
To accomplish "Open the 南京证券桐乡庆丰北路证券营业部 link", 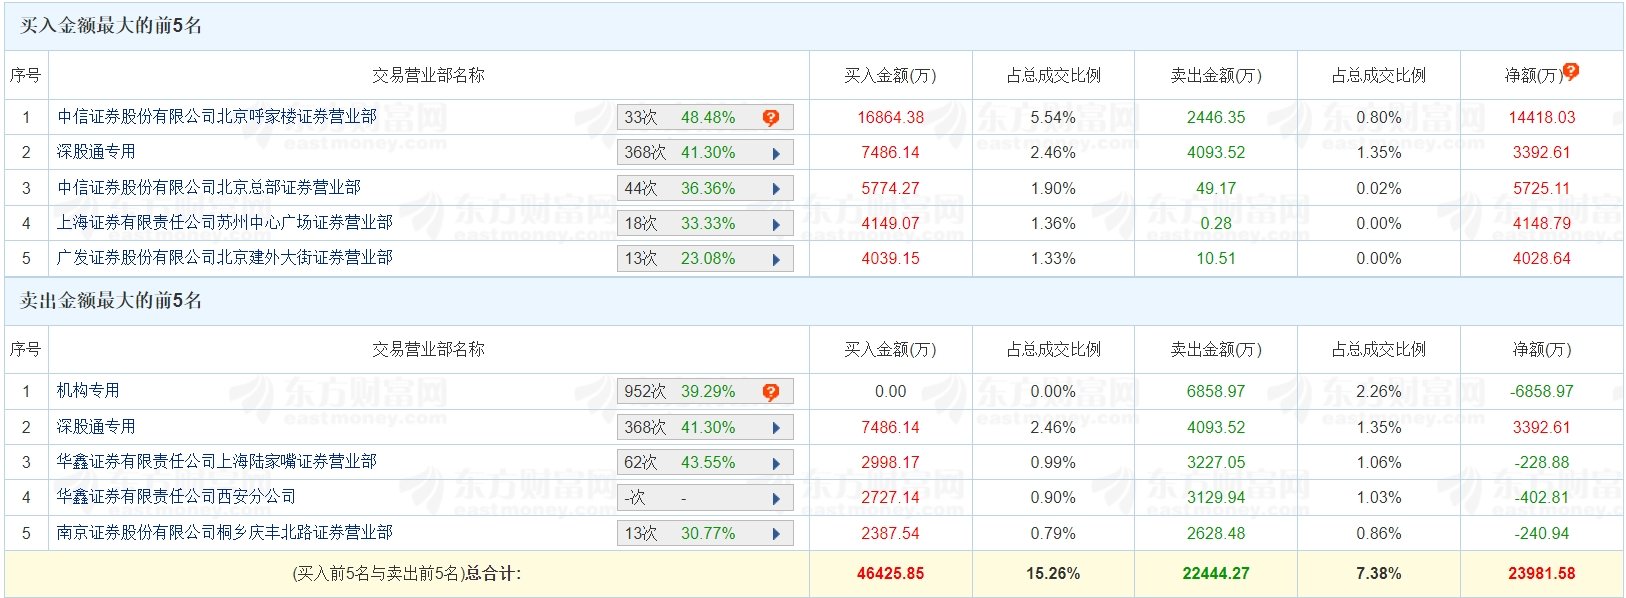I will tap(225, 533).
